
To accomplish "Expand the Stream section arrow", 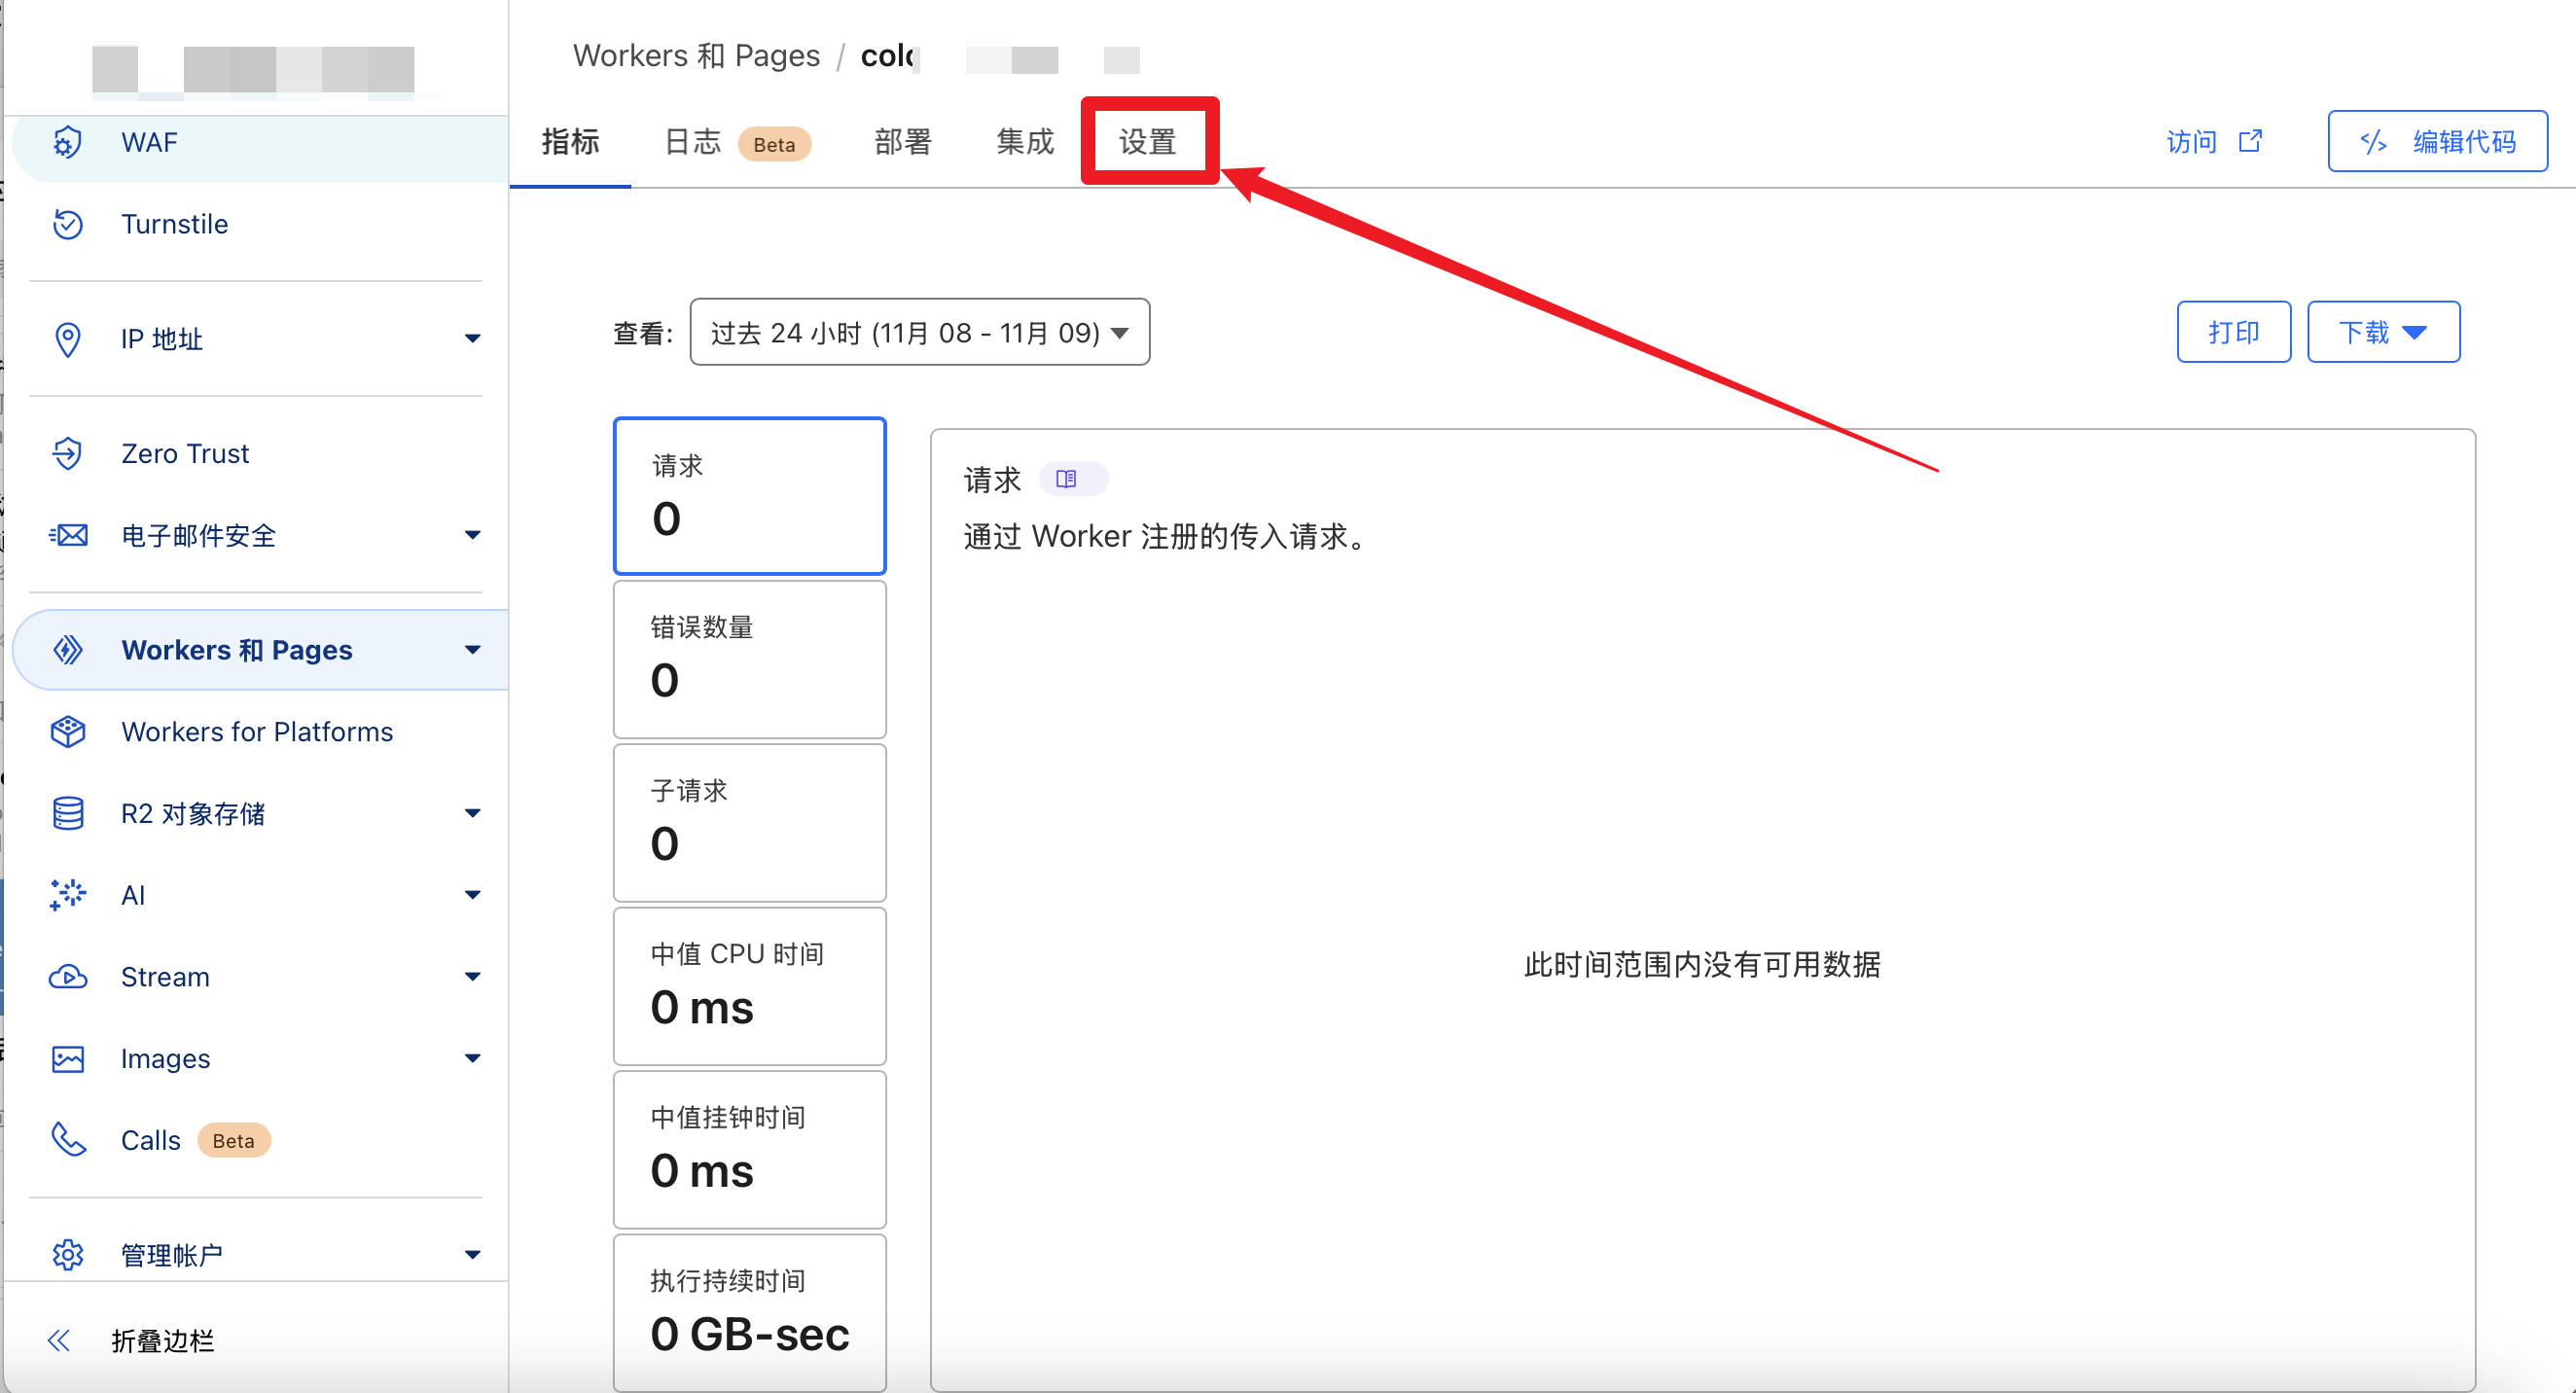I will coord(472,977).
